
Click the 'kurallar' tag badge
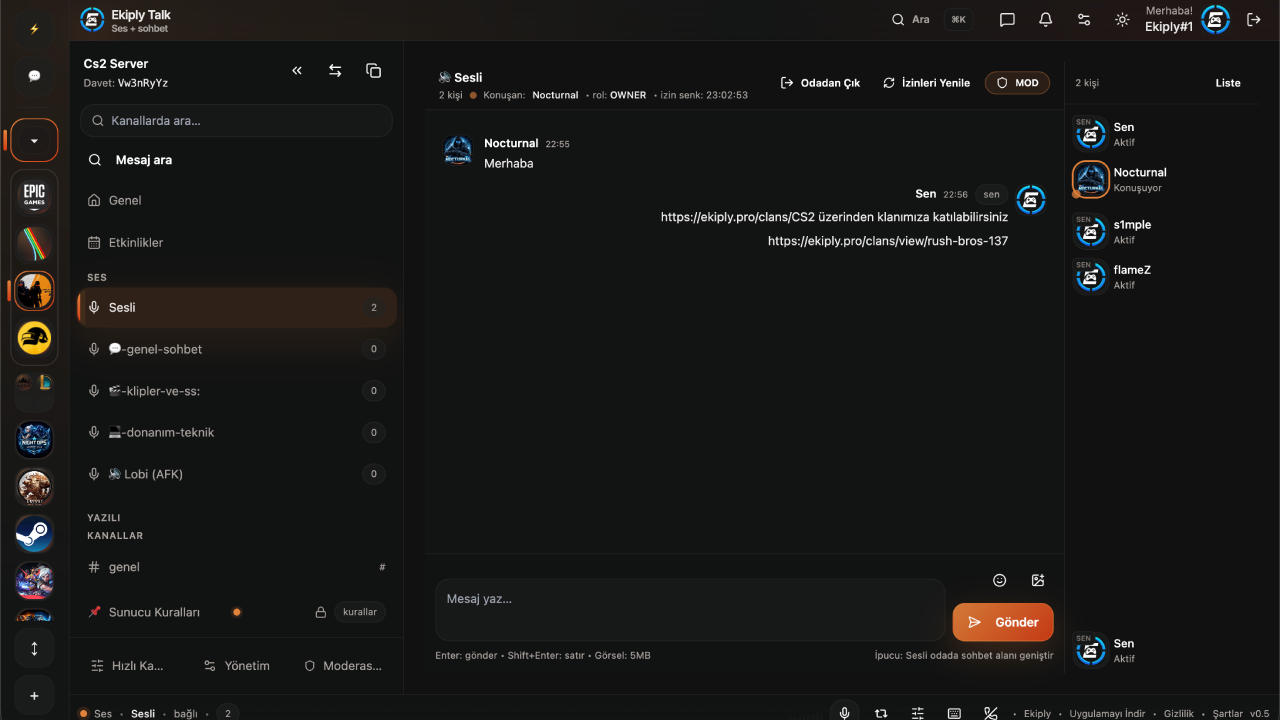tap(360, 612)
